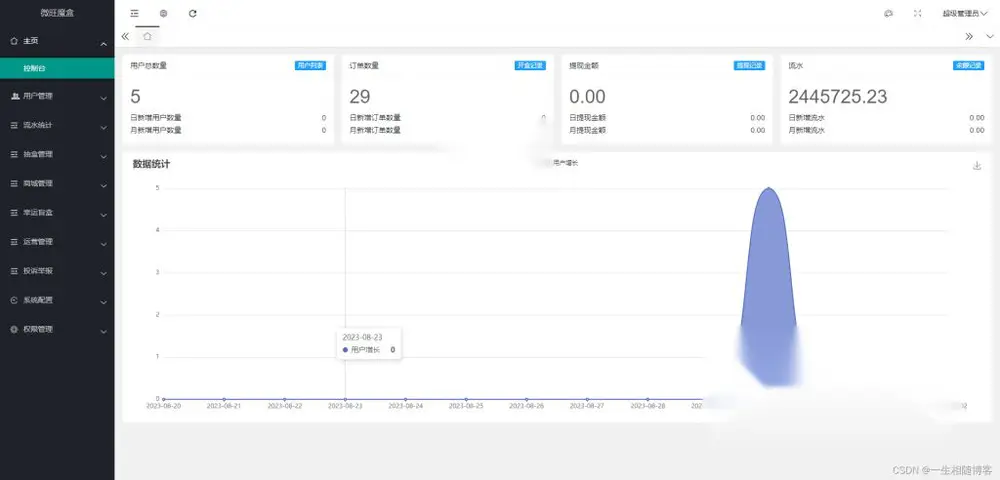Click the total users value 5
Image resolution: width=1000 pixels, height=480 pixels.
(x=135, y=97)
